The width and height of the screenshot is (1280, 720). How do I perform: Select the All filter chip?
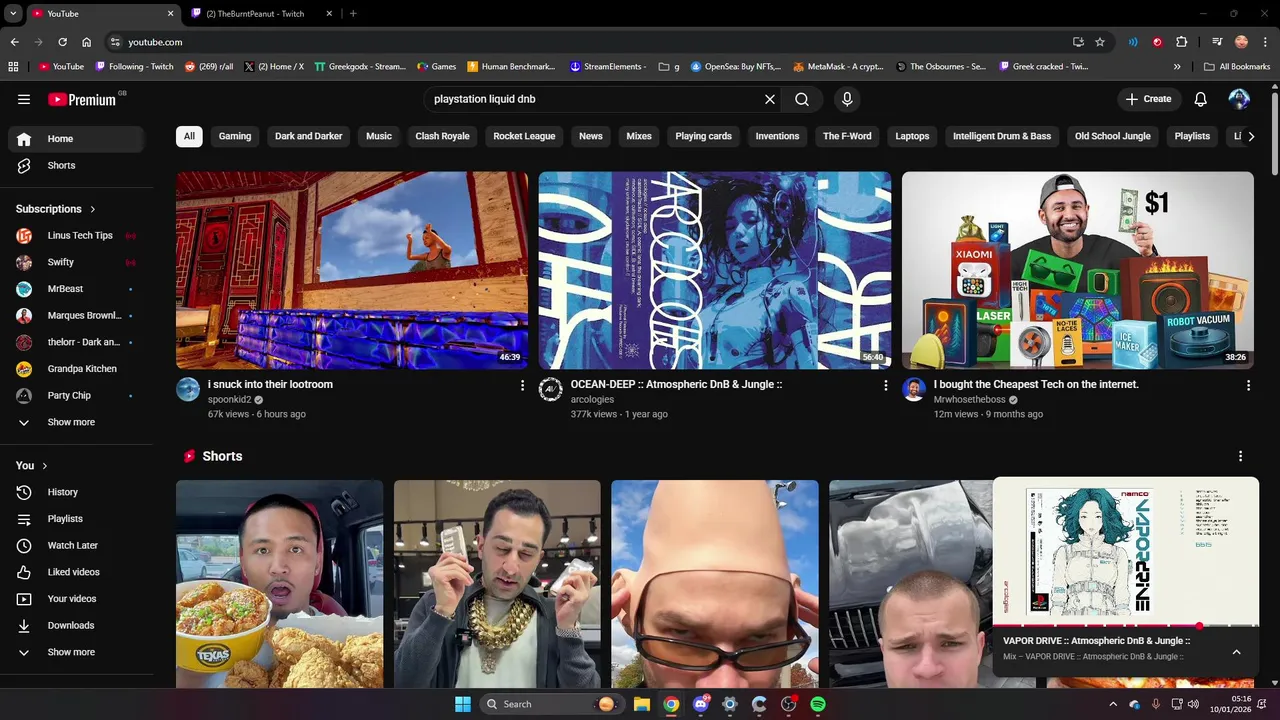pos(189,136)
